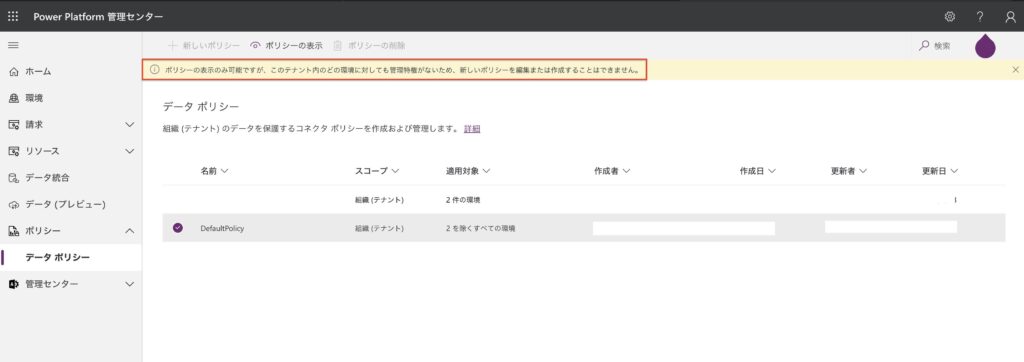Click the 2 件の環境 cell
The width and height of the screenshot is (1024, 362).
point(464,200)
